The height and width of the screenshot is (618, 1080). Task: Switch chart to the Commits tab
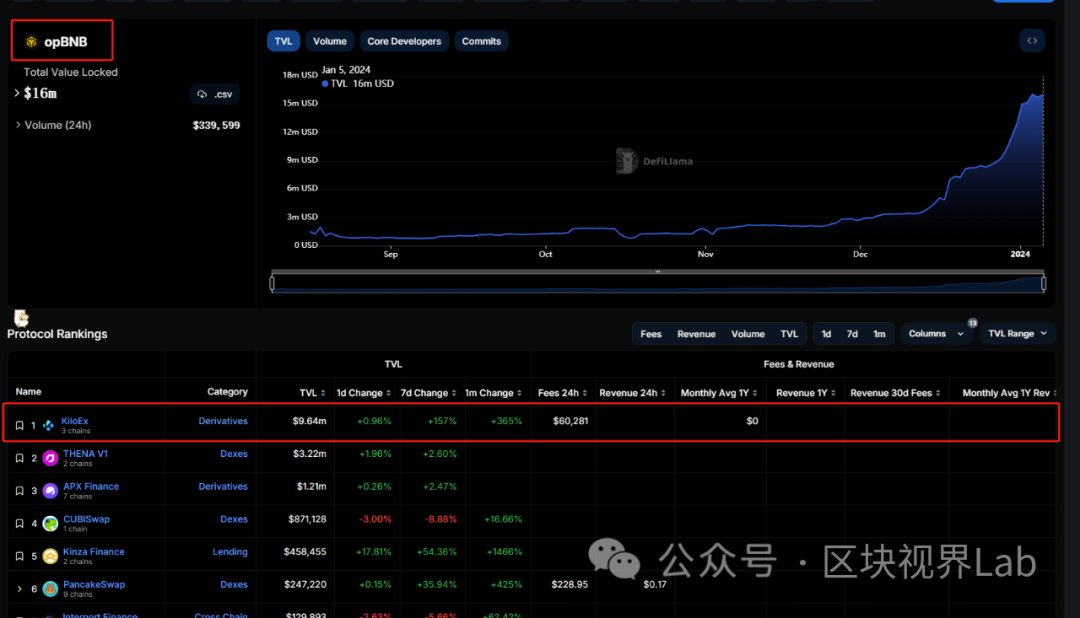point(481,41)
